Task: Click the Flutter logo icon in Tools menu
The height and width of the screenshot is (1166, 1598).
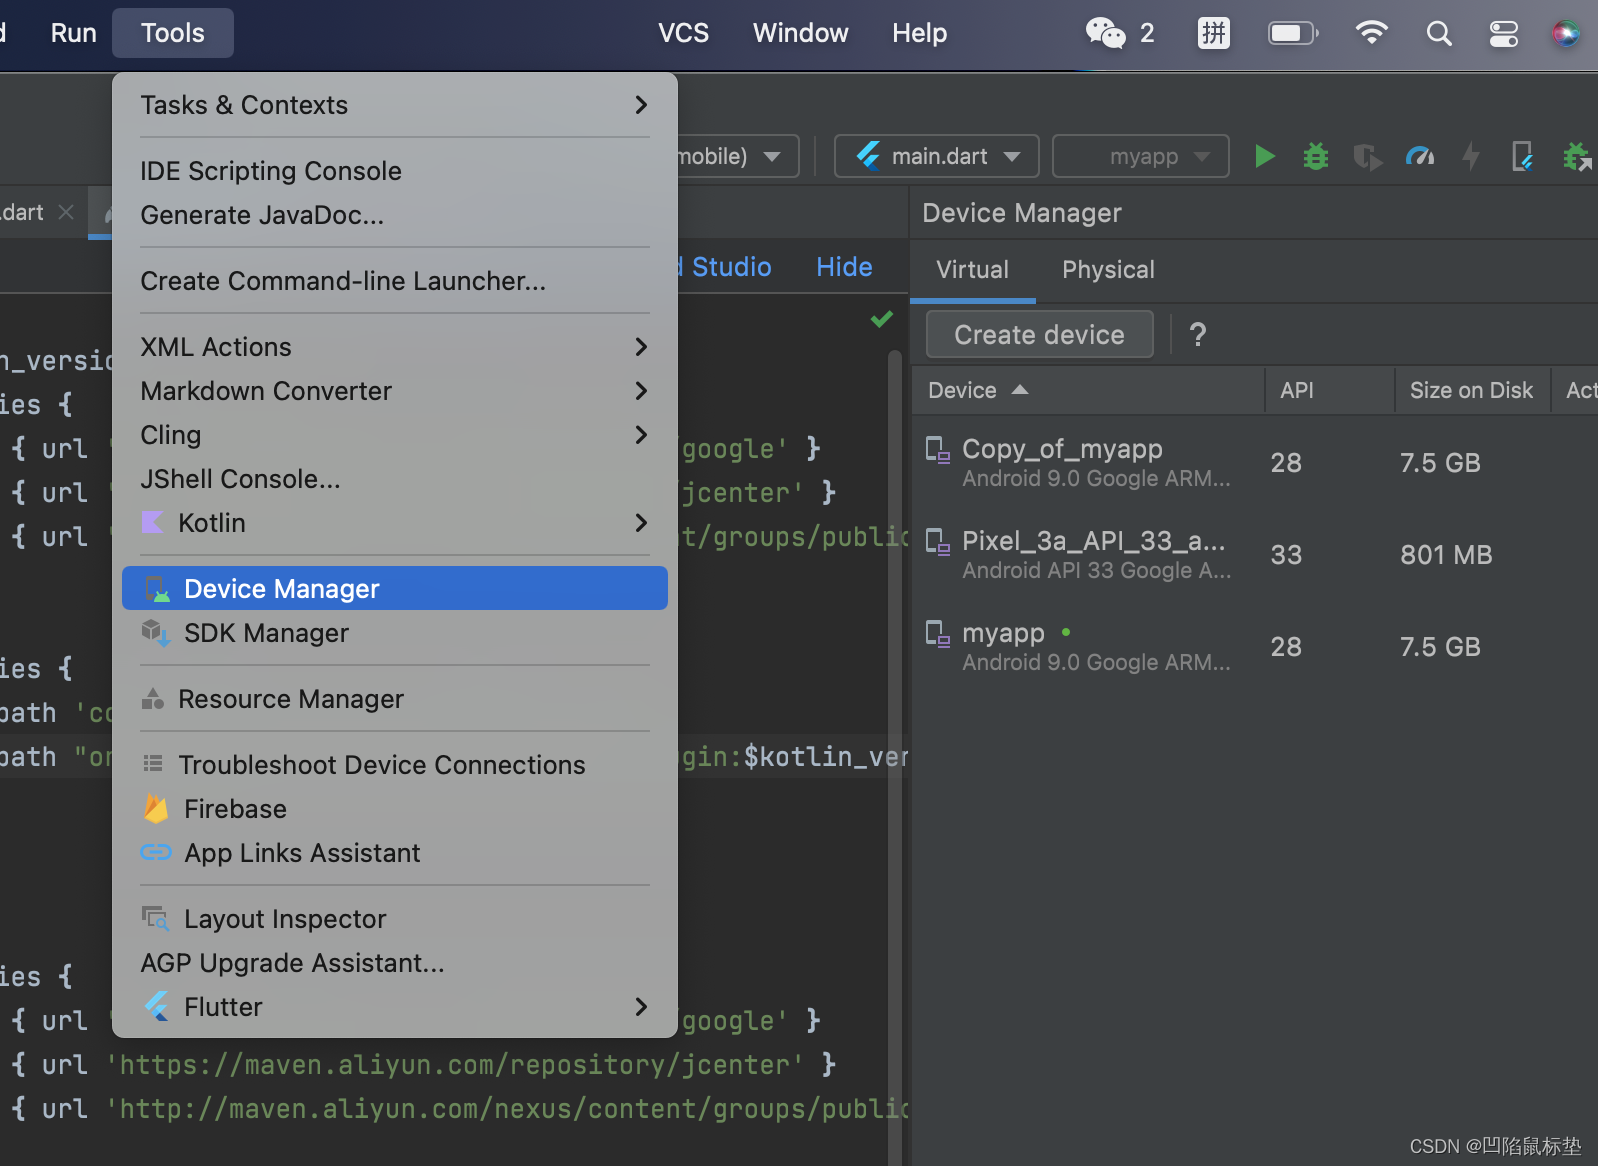Action: pyautogui.click(x=156, y=1006)
